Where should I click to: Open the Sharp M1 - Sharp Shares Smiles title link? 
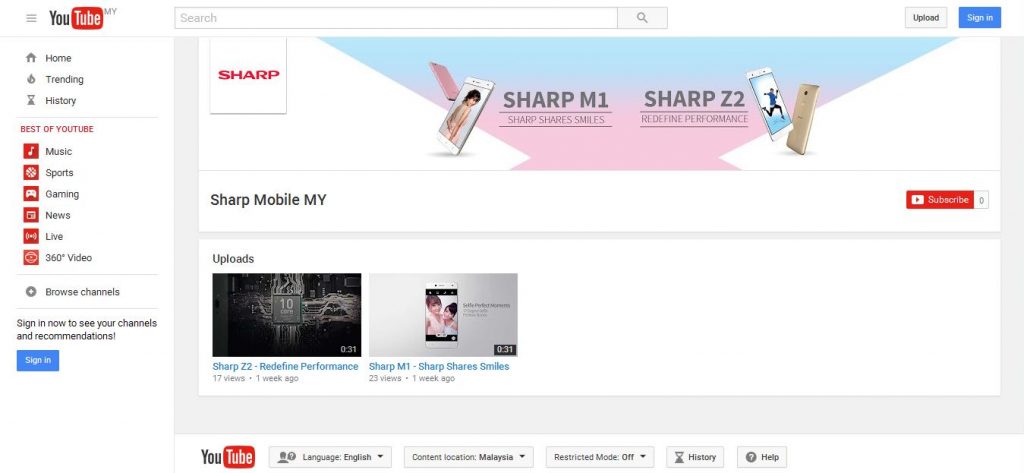(439, 367)
